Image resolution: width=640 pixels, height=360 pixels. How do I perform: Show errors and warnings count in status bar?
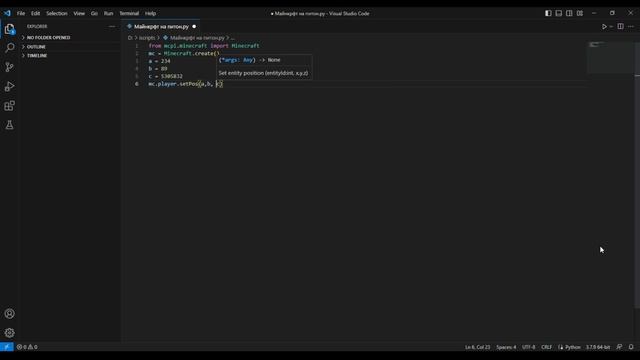27,347
